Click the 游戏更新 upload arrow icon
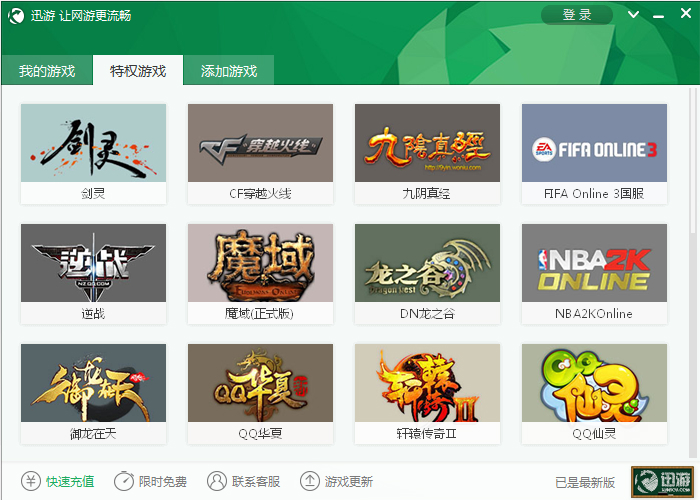This screenshot has height=500, width=700. click(310, 481)
